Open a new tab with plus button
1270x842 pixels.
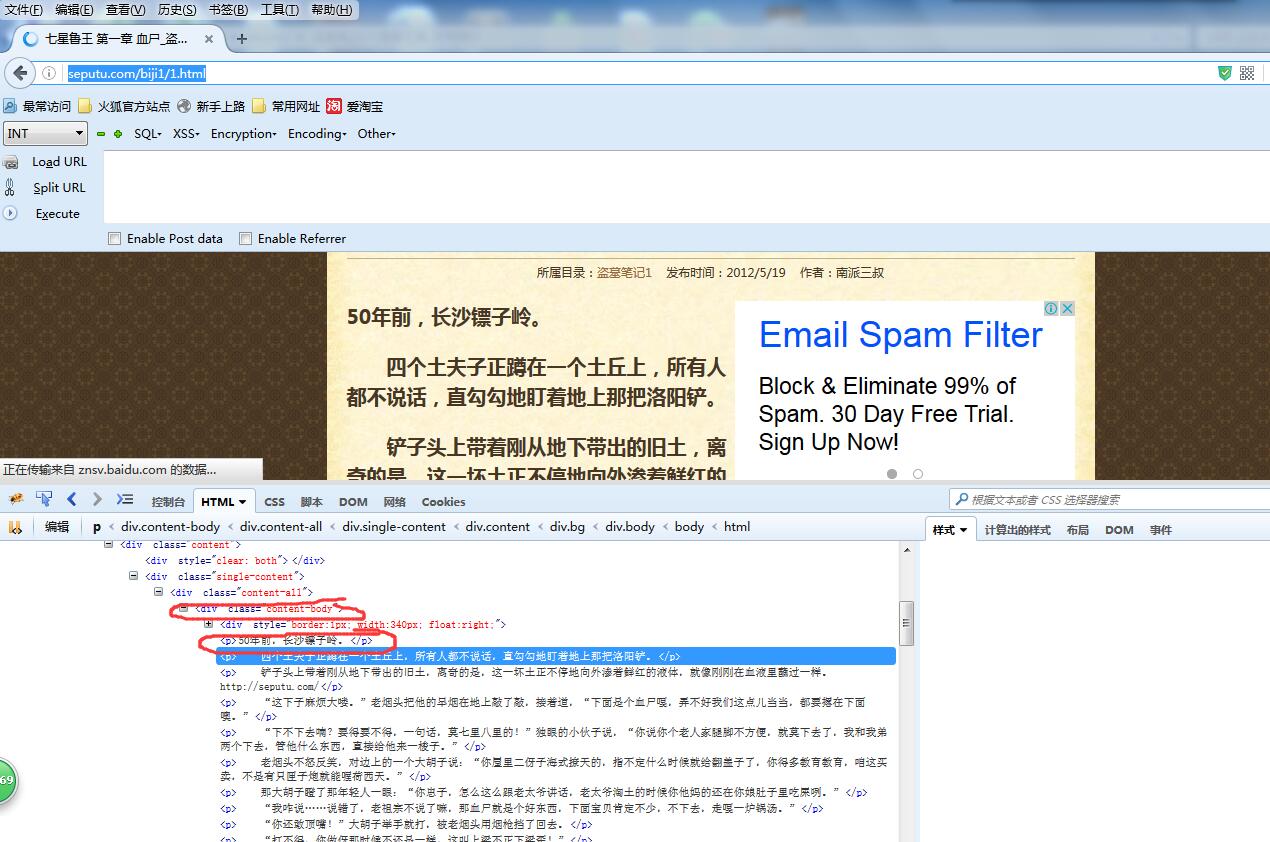241,39
